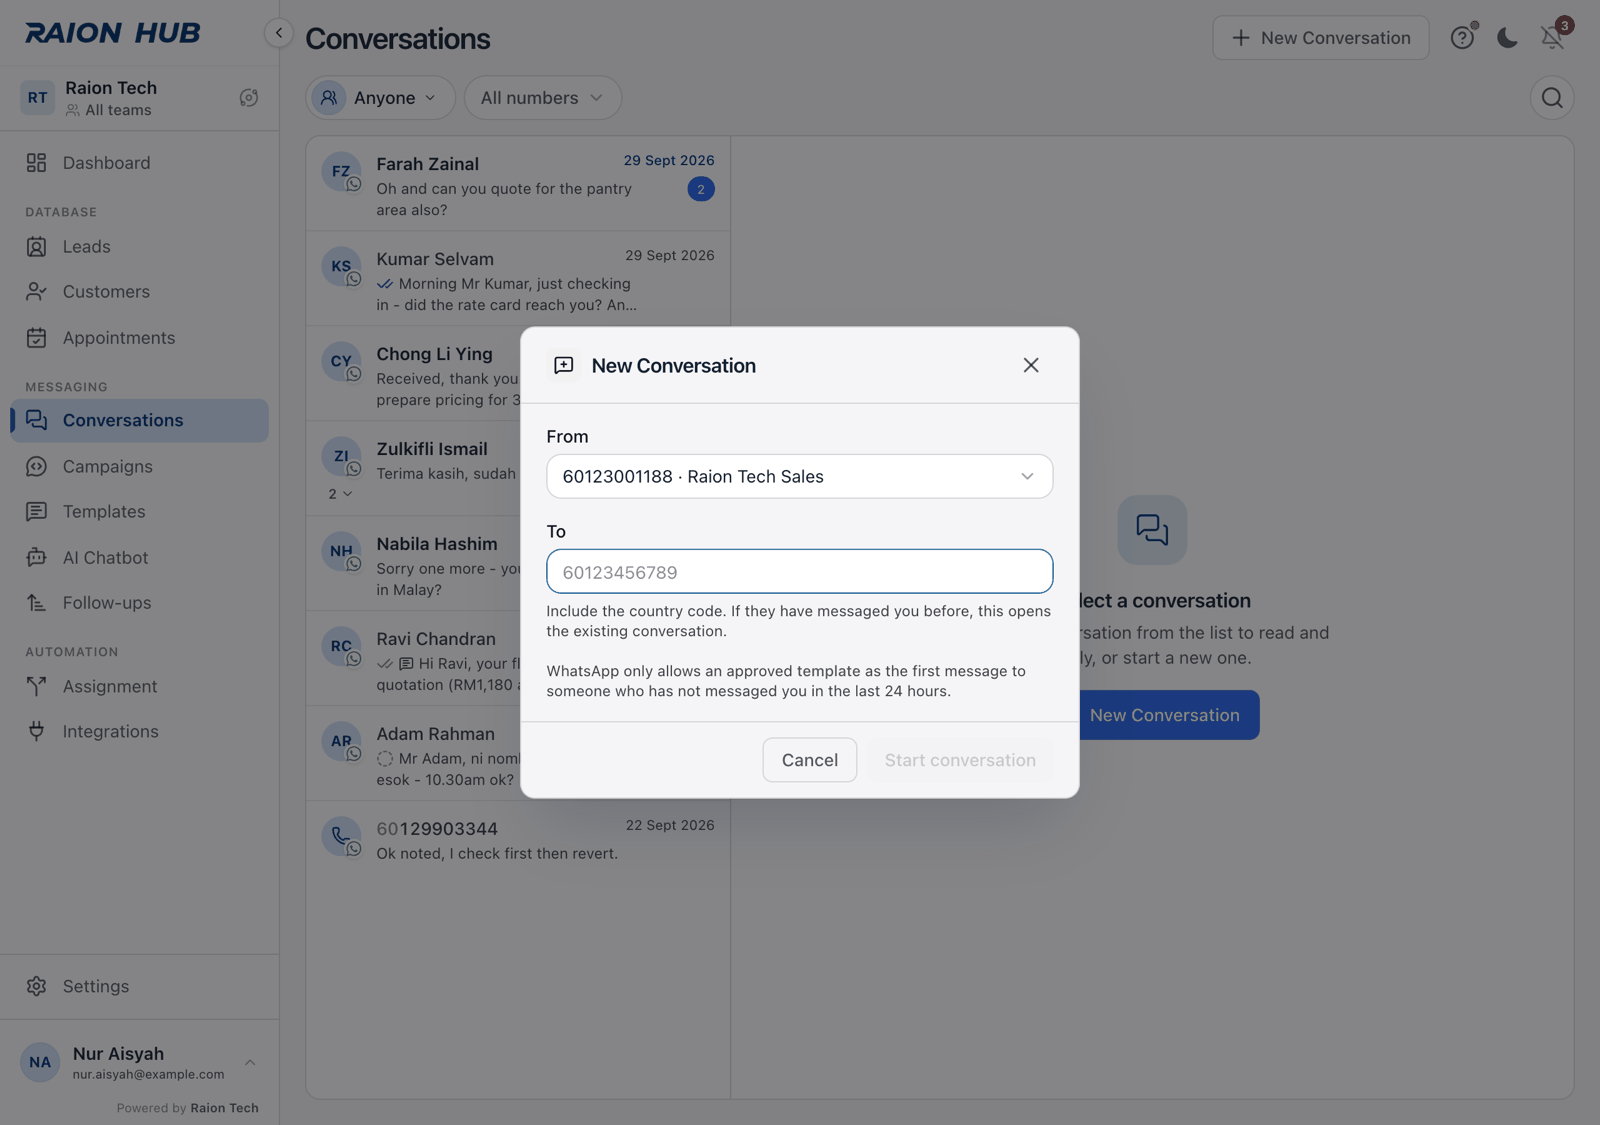Focus the To phone number field
The height and width of the screenshot is (1125, 1600).
[799, 572]
